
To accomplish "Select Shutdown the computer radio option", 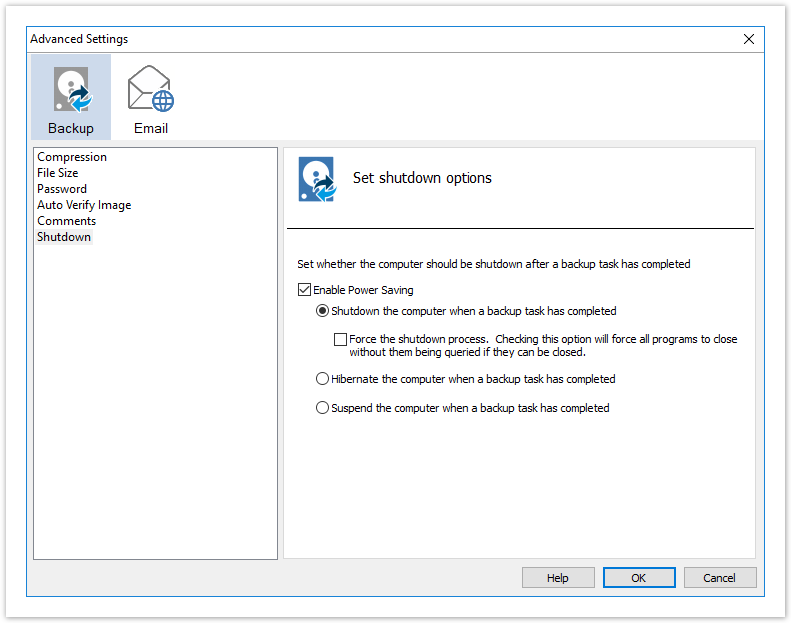I will 322,311.
